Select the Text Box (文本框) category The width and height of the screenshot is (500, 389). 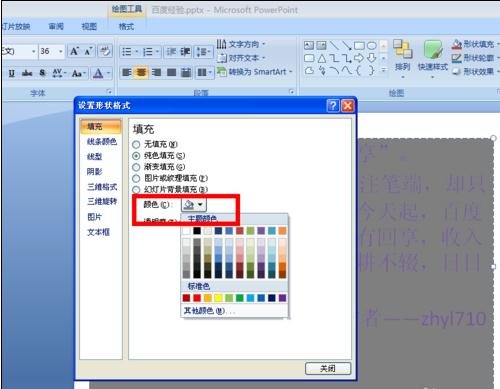pyautogui.click(x=98, y=232)
